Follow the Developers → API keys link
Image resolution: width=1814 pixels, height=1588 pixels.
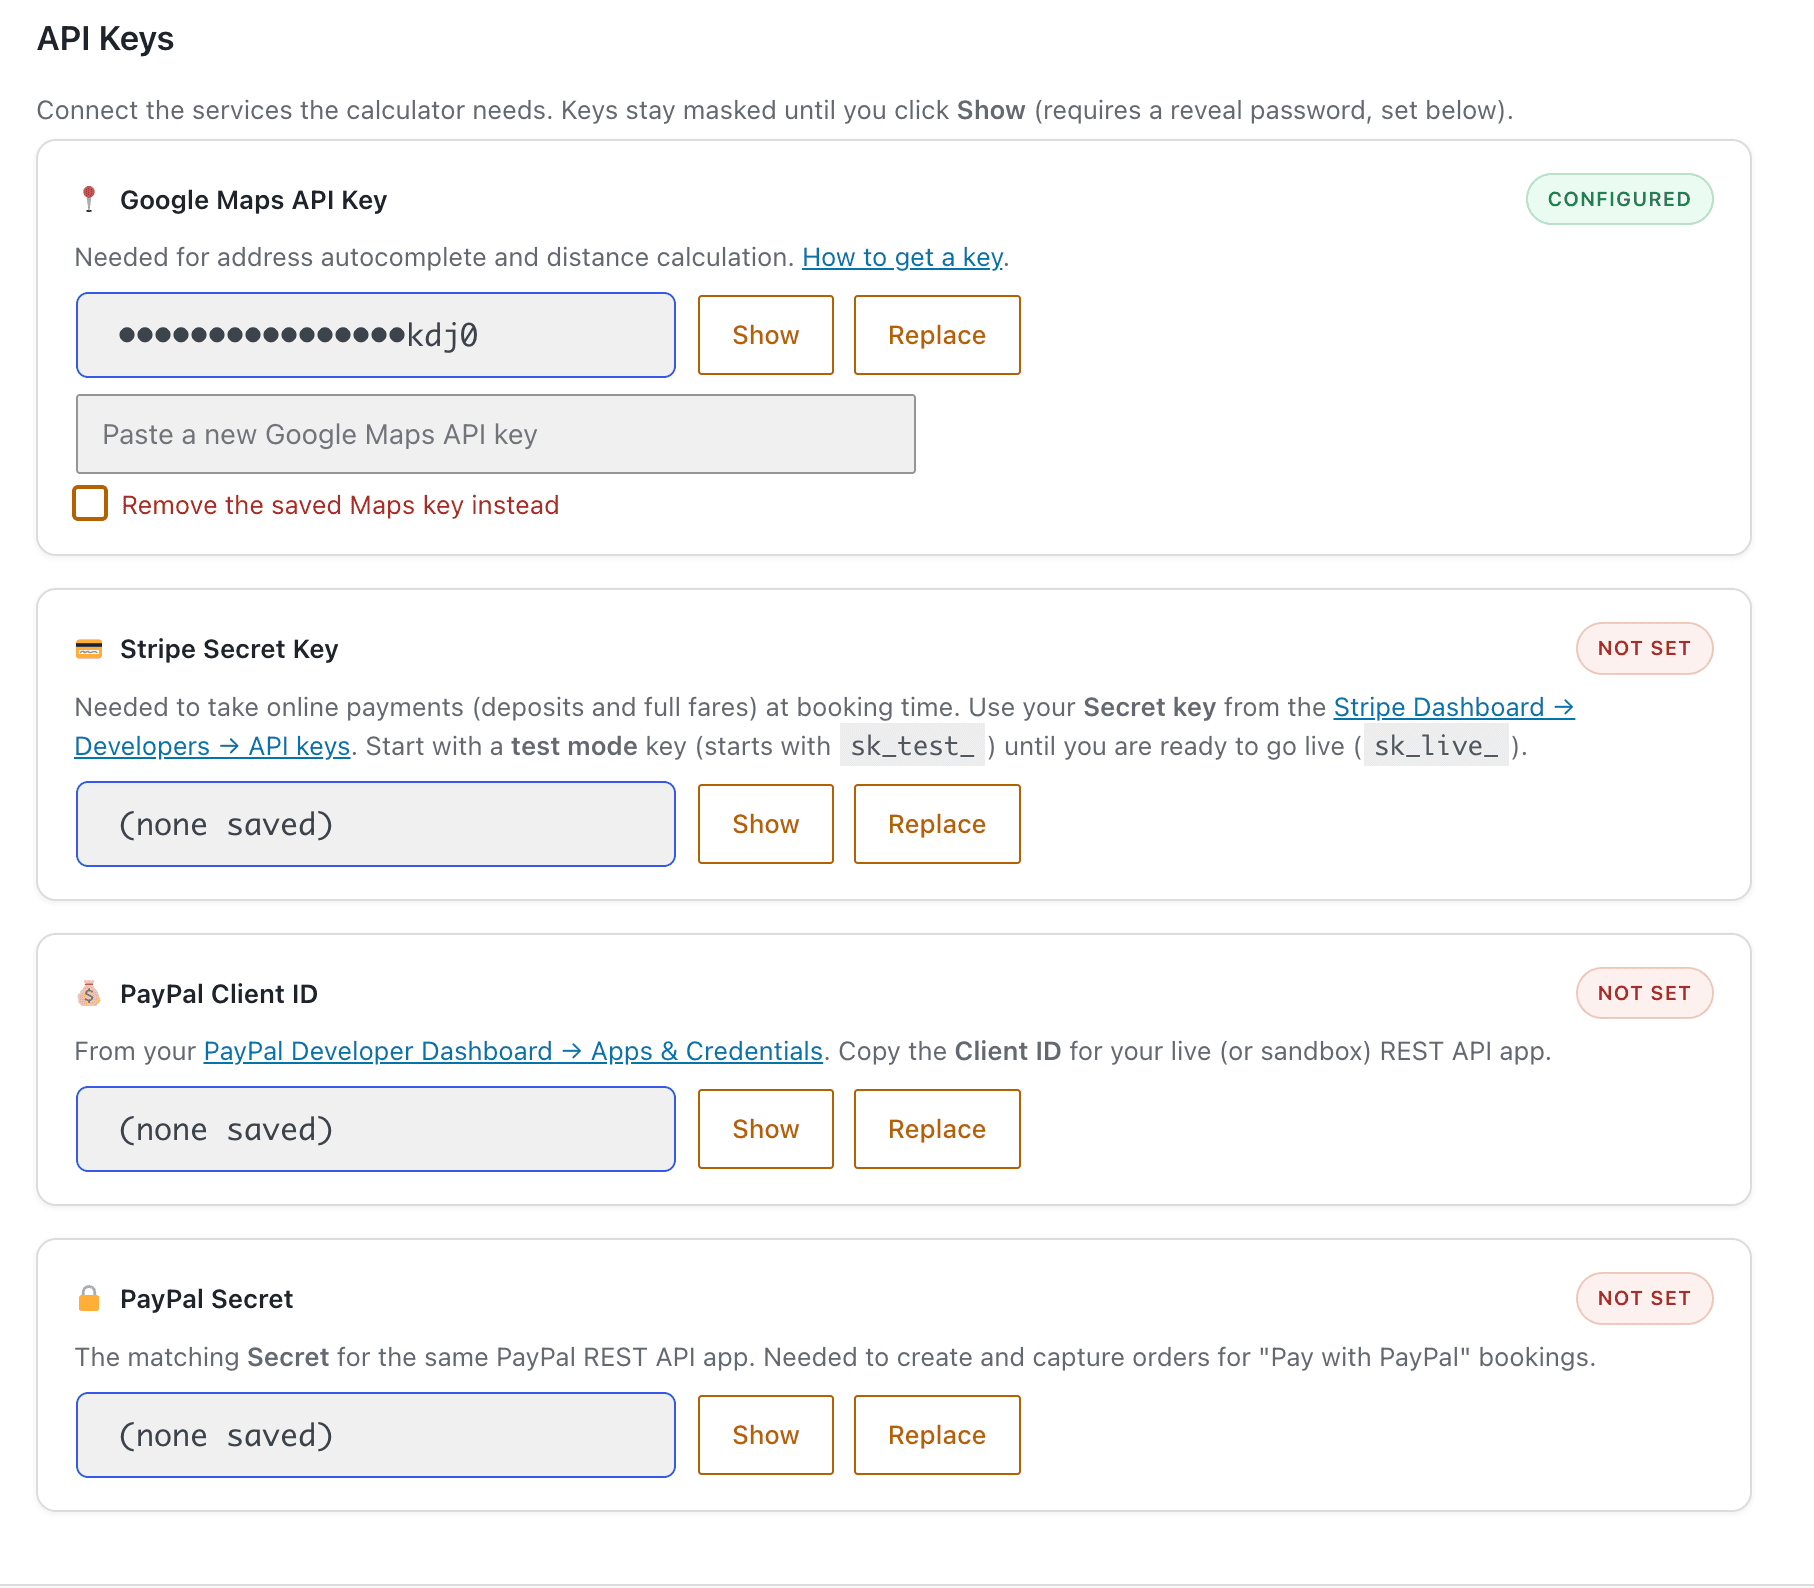[212, 746]
